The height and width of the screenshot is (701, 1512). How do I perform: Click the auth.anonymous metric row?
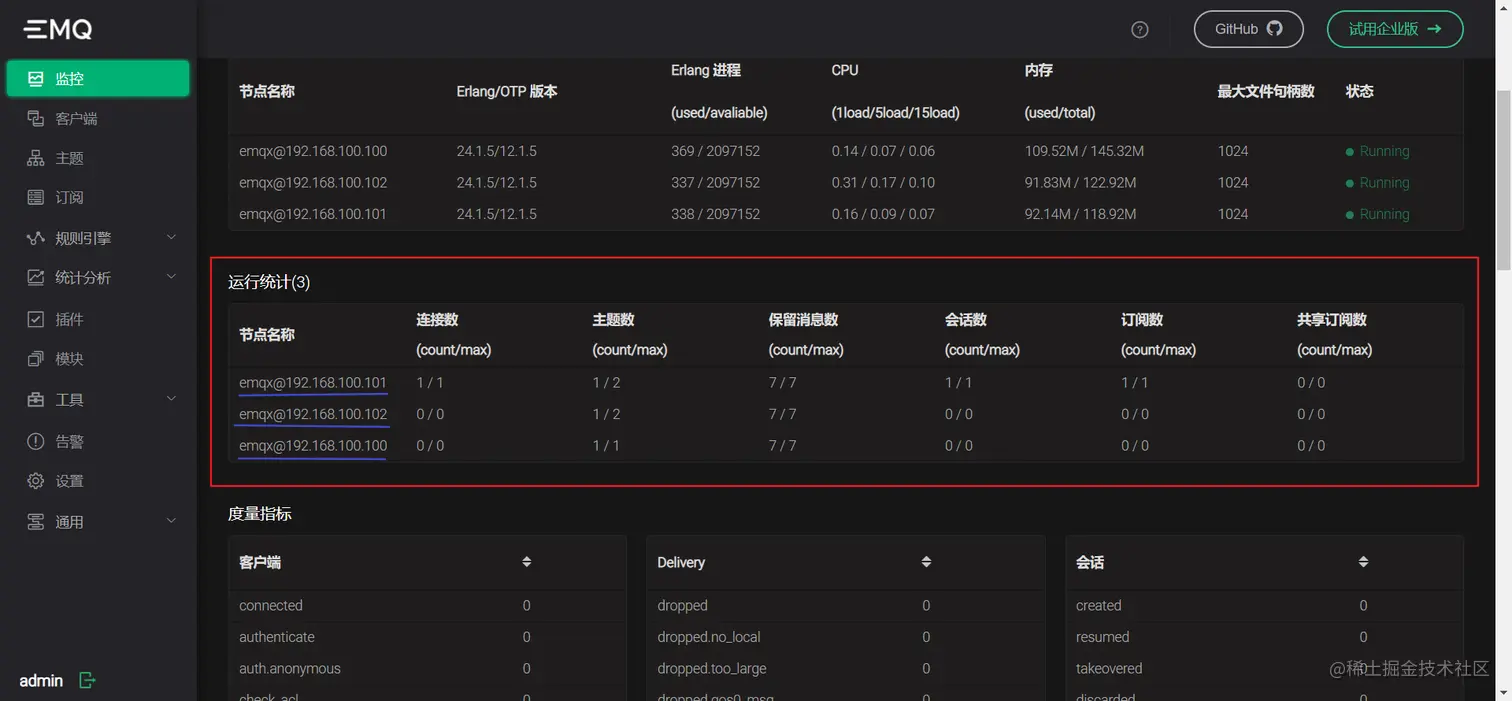[427, 668]
